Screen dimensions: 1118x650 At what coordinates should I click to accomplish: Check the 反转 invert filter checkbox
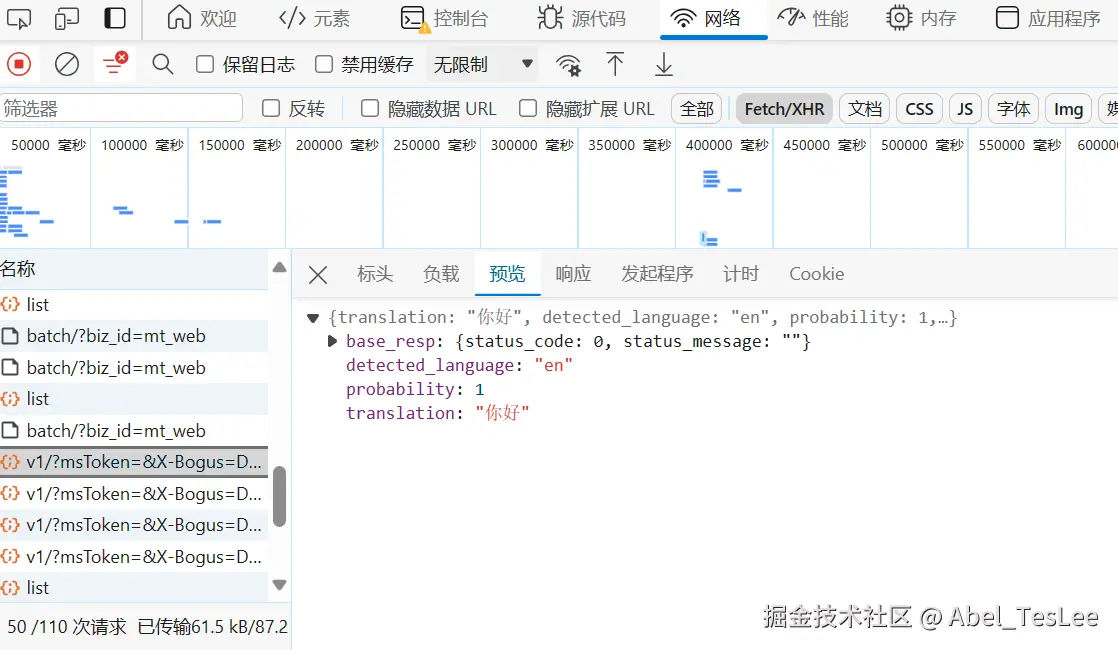[x=271, y=108]
